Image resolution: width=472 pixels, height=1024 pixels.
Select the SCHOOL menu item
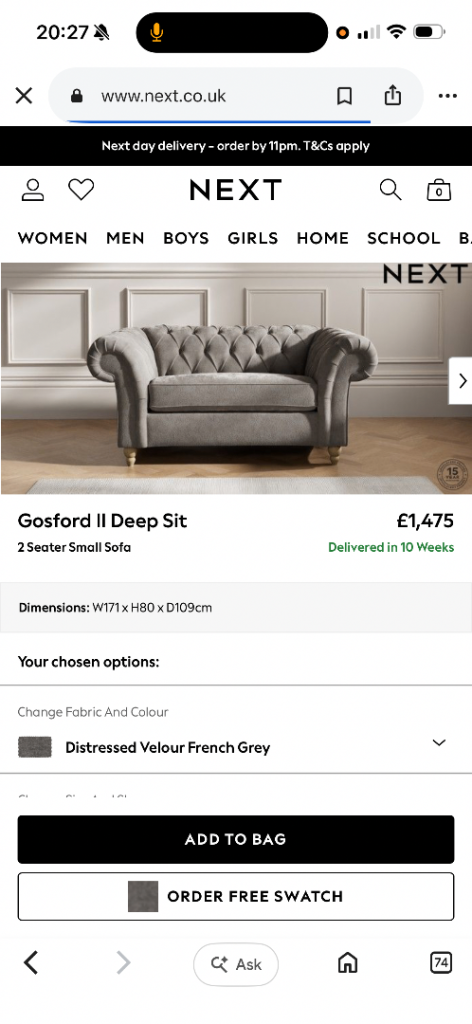[403, 238]
